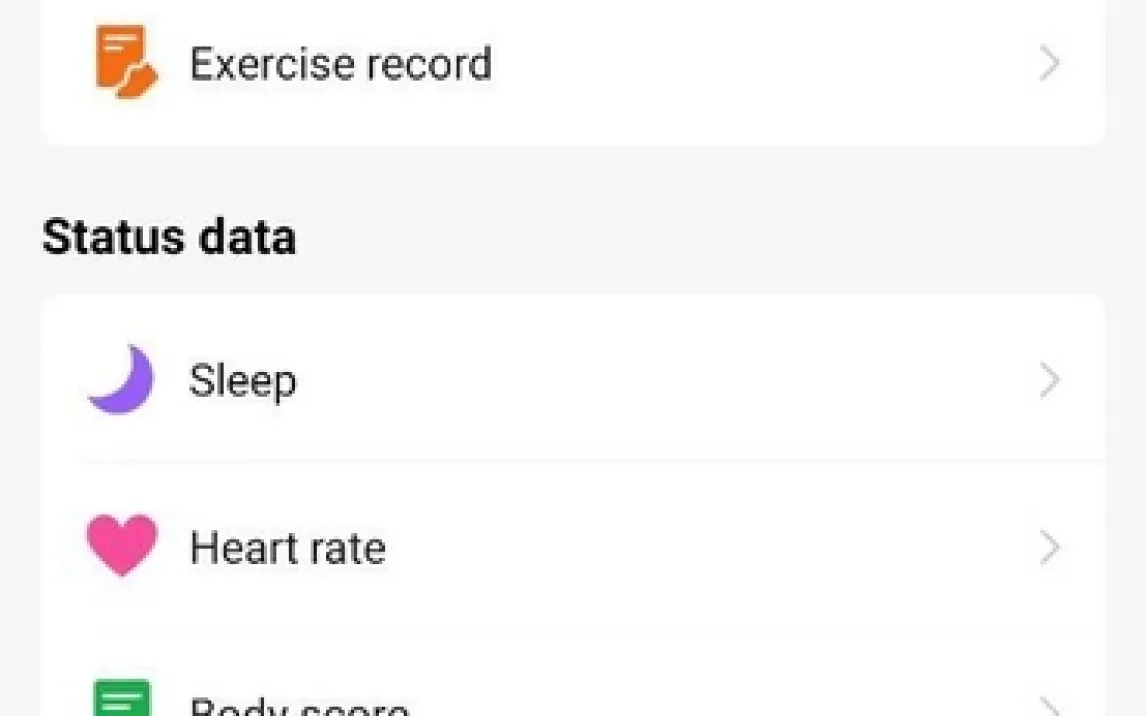
Task: Tap the Body score text label
Action: click(x=300, y=706)
